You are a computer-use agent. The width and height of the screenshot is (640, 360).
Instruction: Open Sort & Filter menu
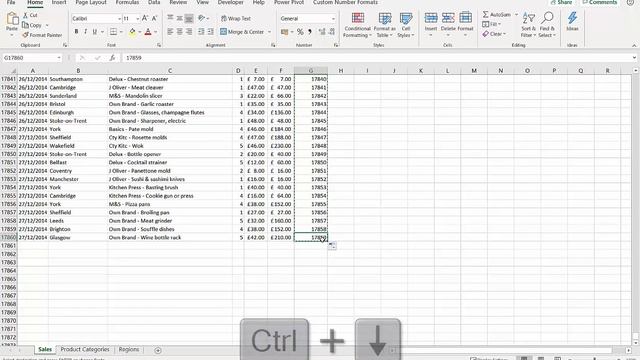[529, 25]
